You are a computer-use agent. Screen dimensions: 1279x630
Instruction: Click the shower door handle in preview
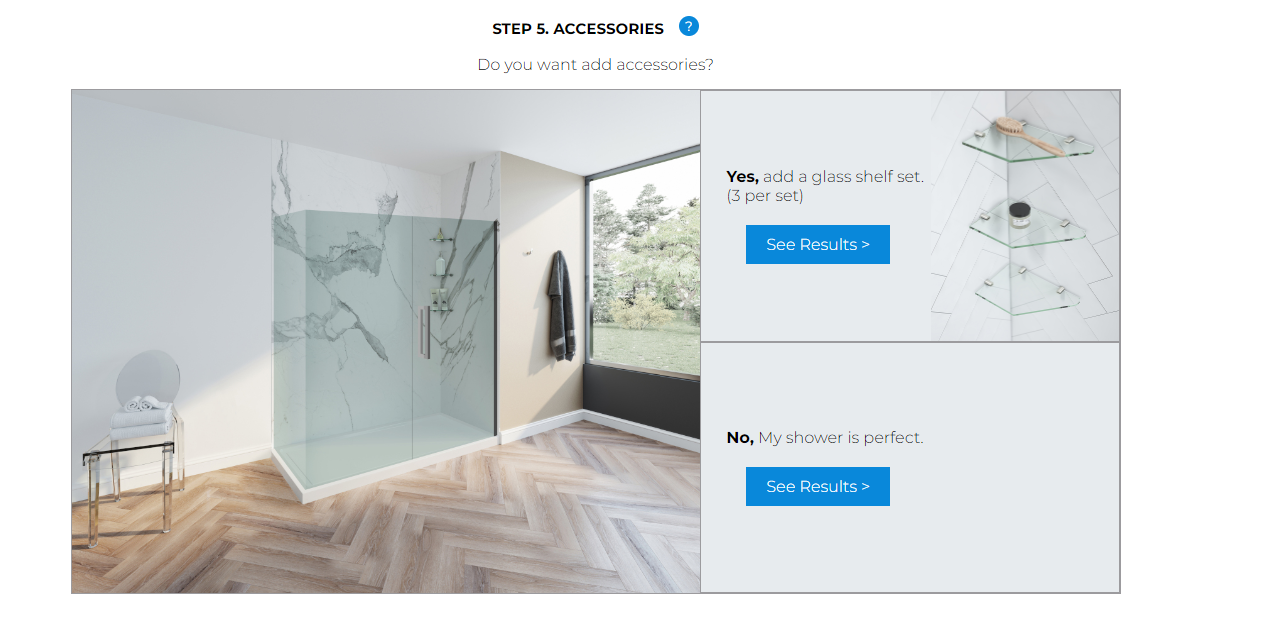pos(425,332)
